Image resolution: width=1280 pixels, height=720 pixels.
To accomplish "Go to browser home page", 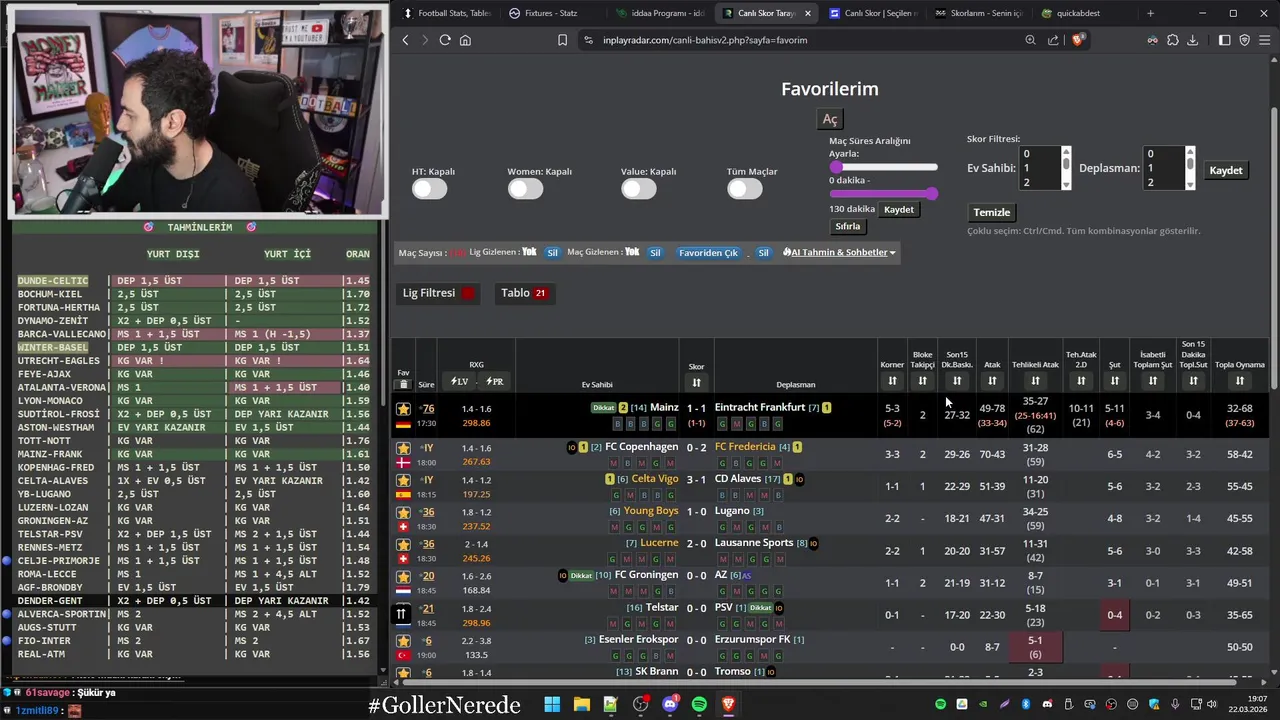I will pyautogui.click(x=465, y=40).
